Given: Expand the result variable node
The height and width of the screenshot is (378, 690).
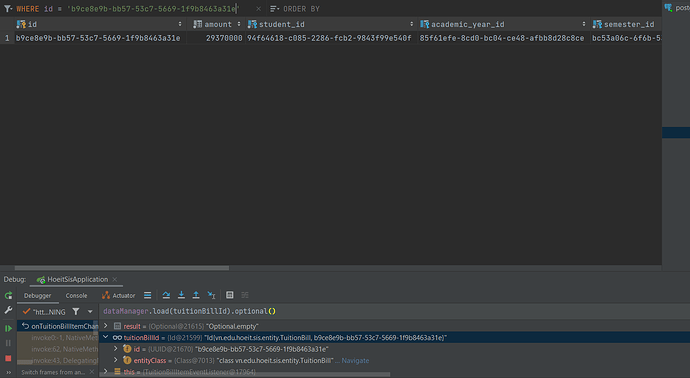Looking at the screenshot, I should click(x=106, y=326).
